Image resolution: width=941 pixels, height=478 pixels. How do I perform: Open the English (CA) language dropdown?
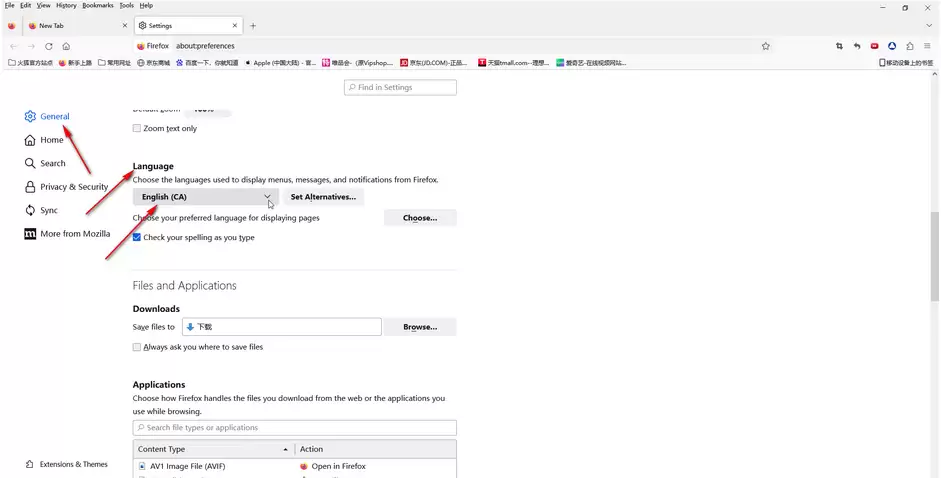pyautogui.click(x=205, y=197)
